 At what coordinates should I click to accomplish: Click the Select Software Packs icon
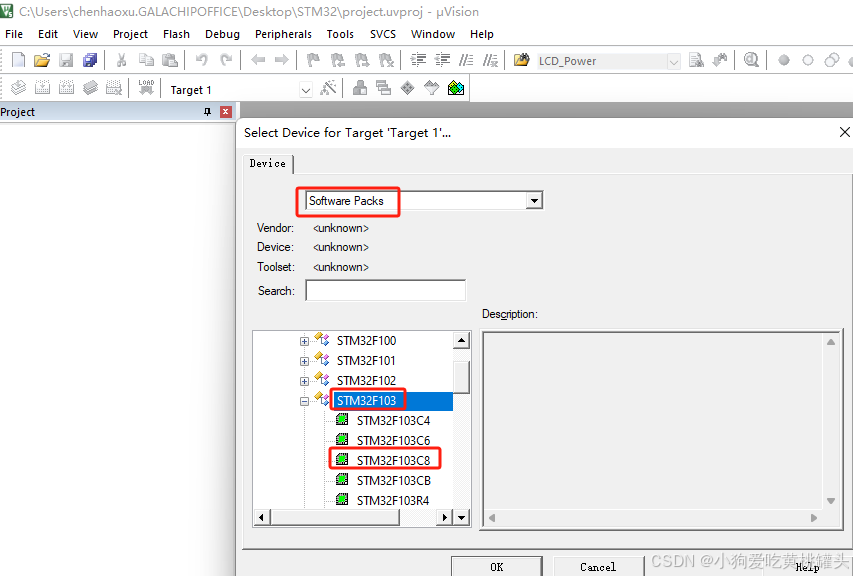[431, 88]
